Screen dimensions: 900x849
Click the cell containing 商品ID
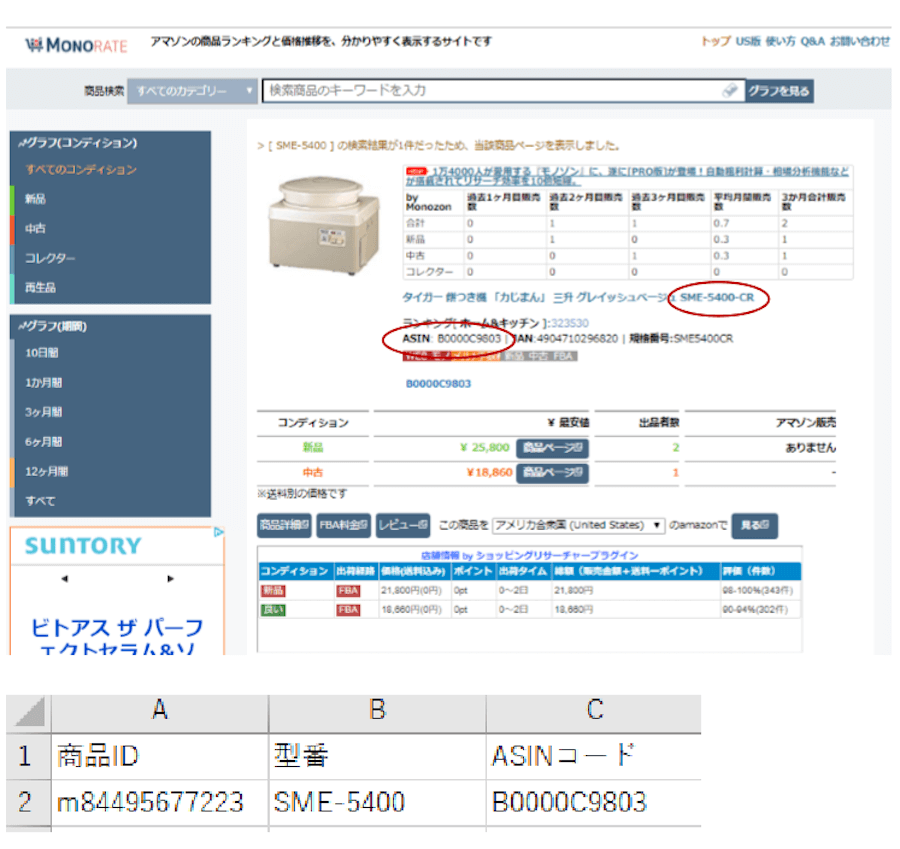pos(160,756)
